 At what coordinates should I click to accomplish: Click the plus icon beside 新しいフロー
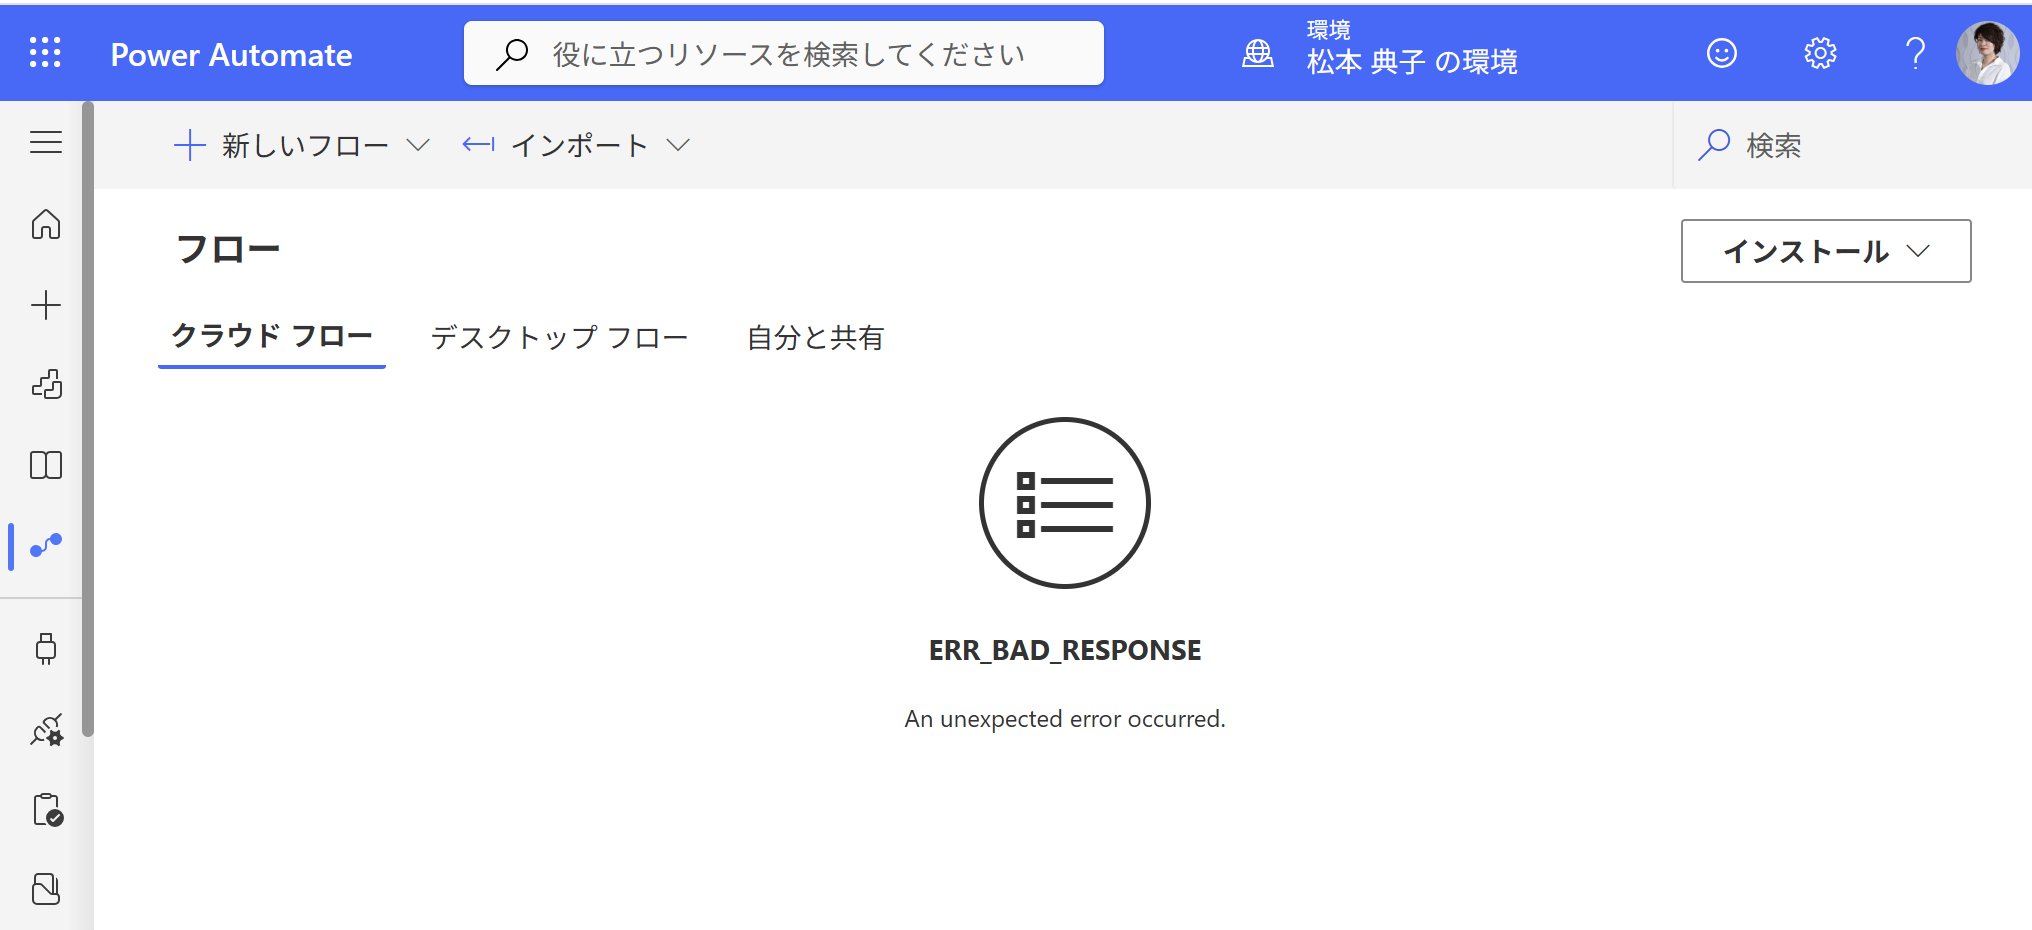[x=189, y=145]
